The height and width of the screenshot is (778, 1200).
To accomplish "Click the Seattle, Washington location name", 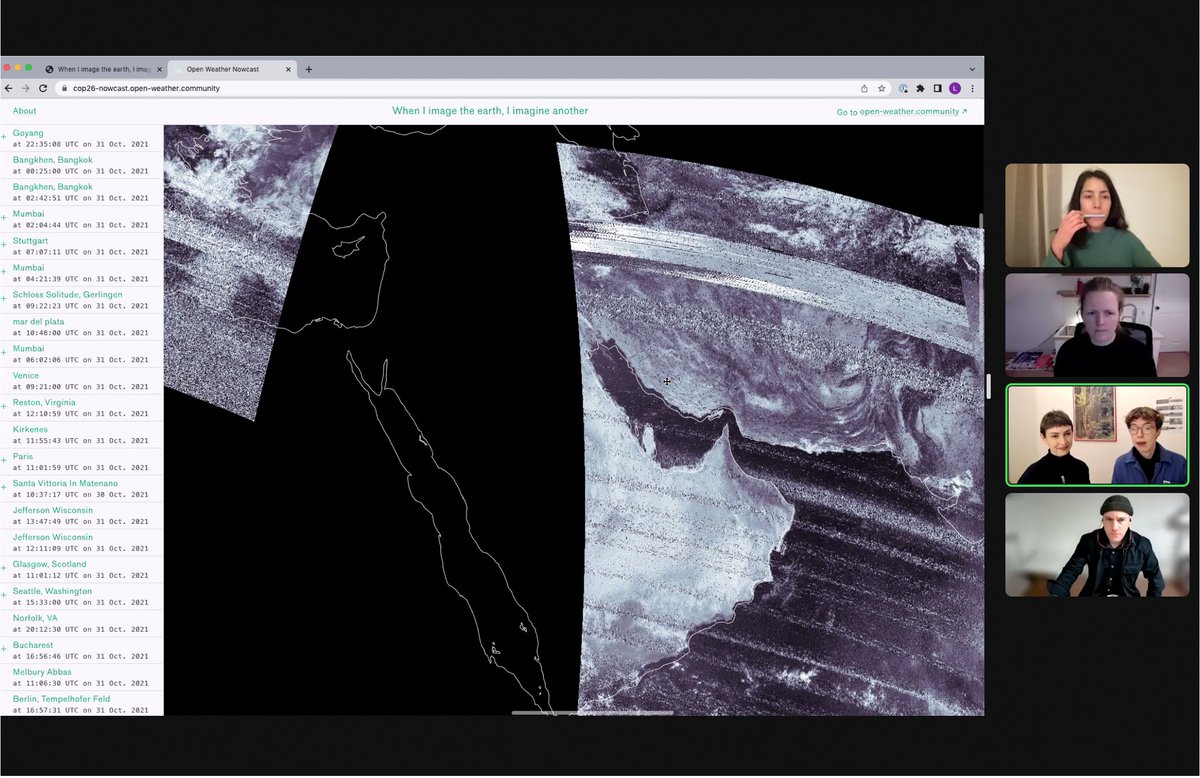I will point(52,592).
